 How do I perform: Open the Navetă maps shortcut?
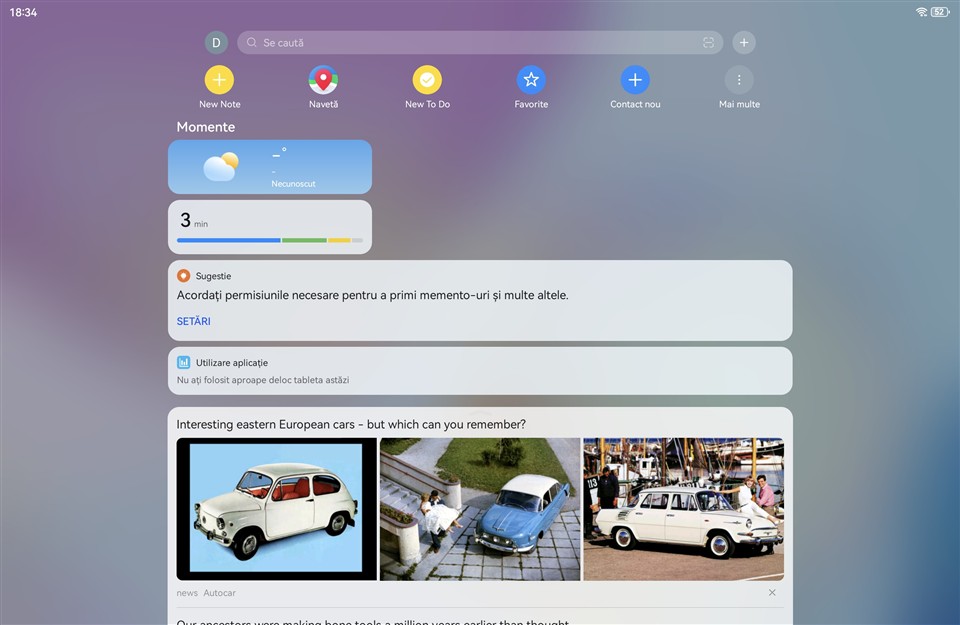pos(323,80)
